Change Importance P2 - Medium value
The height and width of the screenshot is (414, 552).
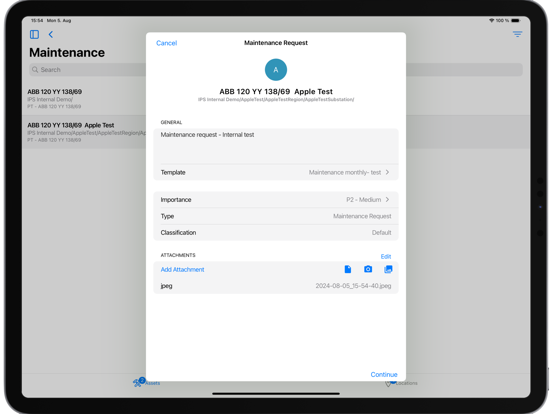[363, 200]
